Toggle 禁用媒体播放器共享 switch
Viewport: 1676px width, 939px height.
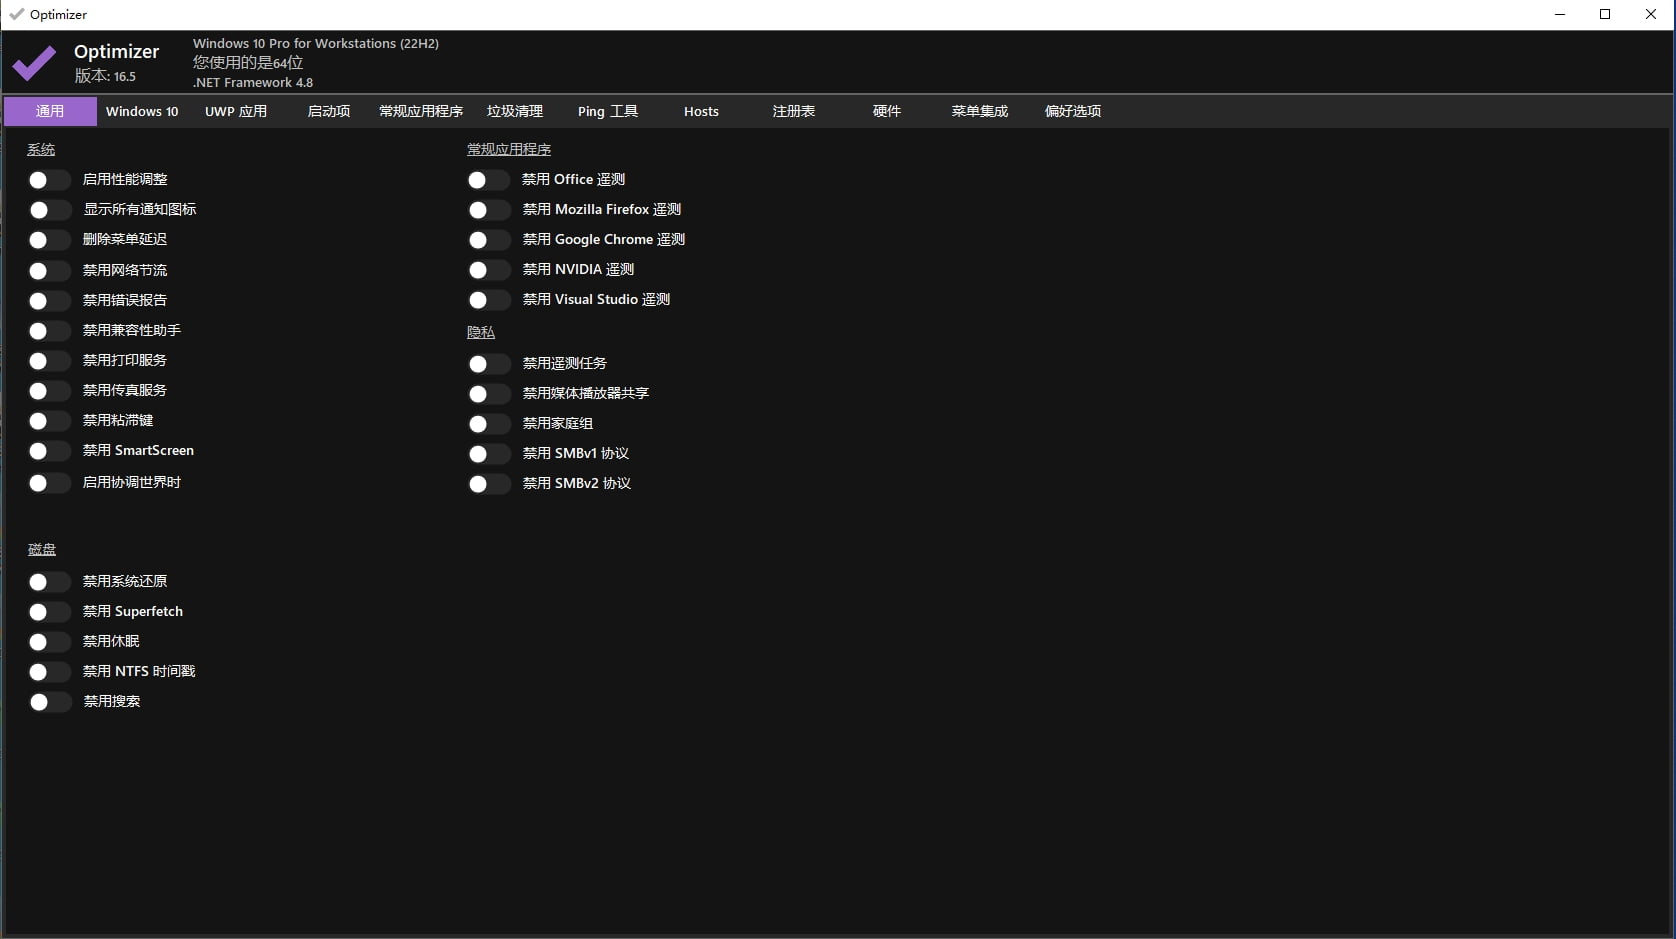tap(488, 394)
